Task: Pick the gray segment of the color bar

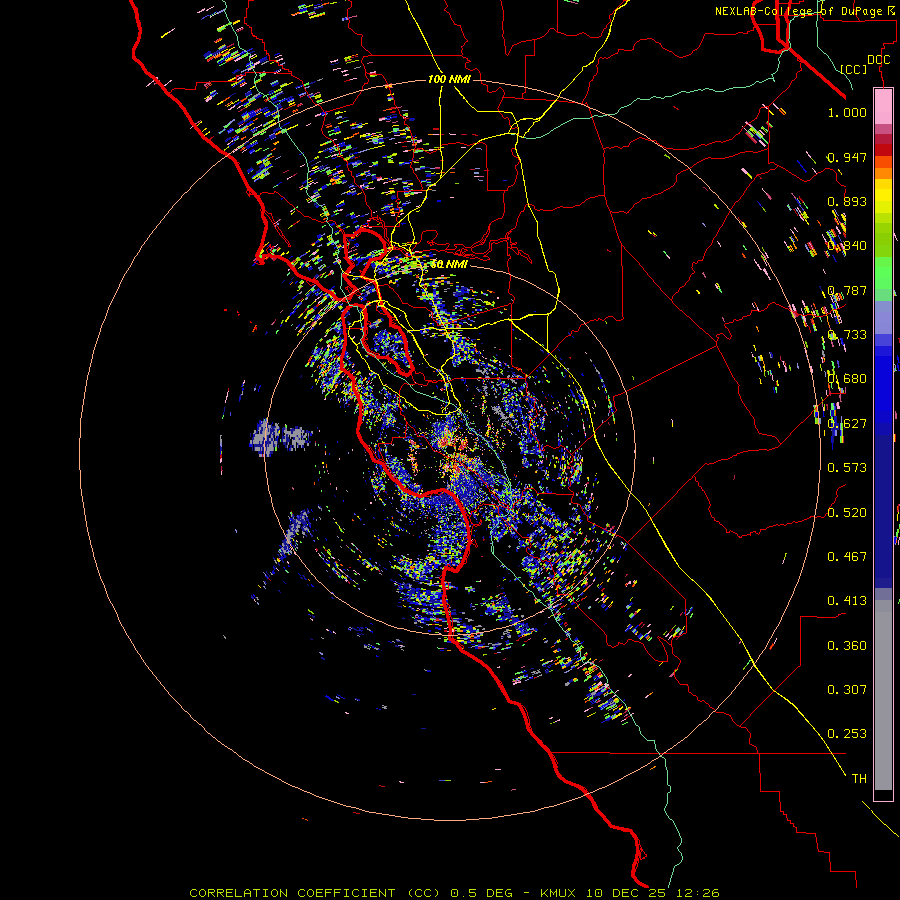Action: [883, 695]
